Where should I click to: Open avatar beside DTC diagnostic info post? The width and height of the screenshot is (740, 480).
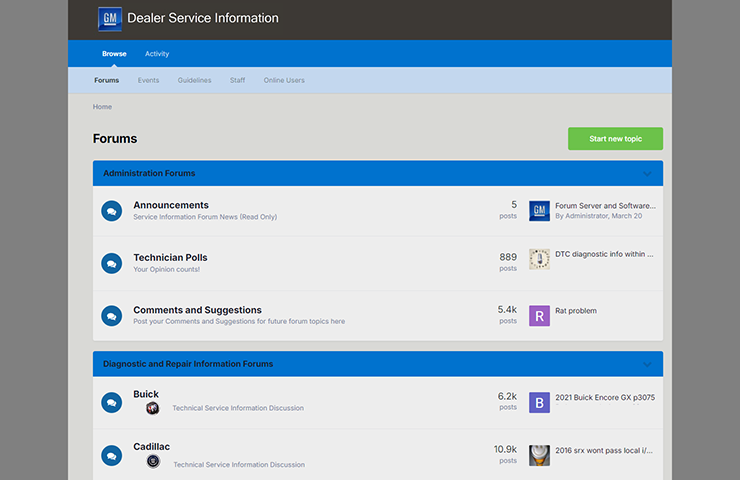tap(539, 259)
